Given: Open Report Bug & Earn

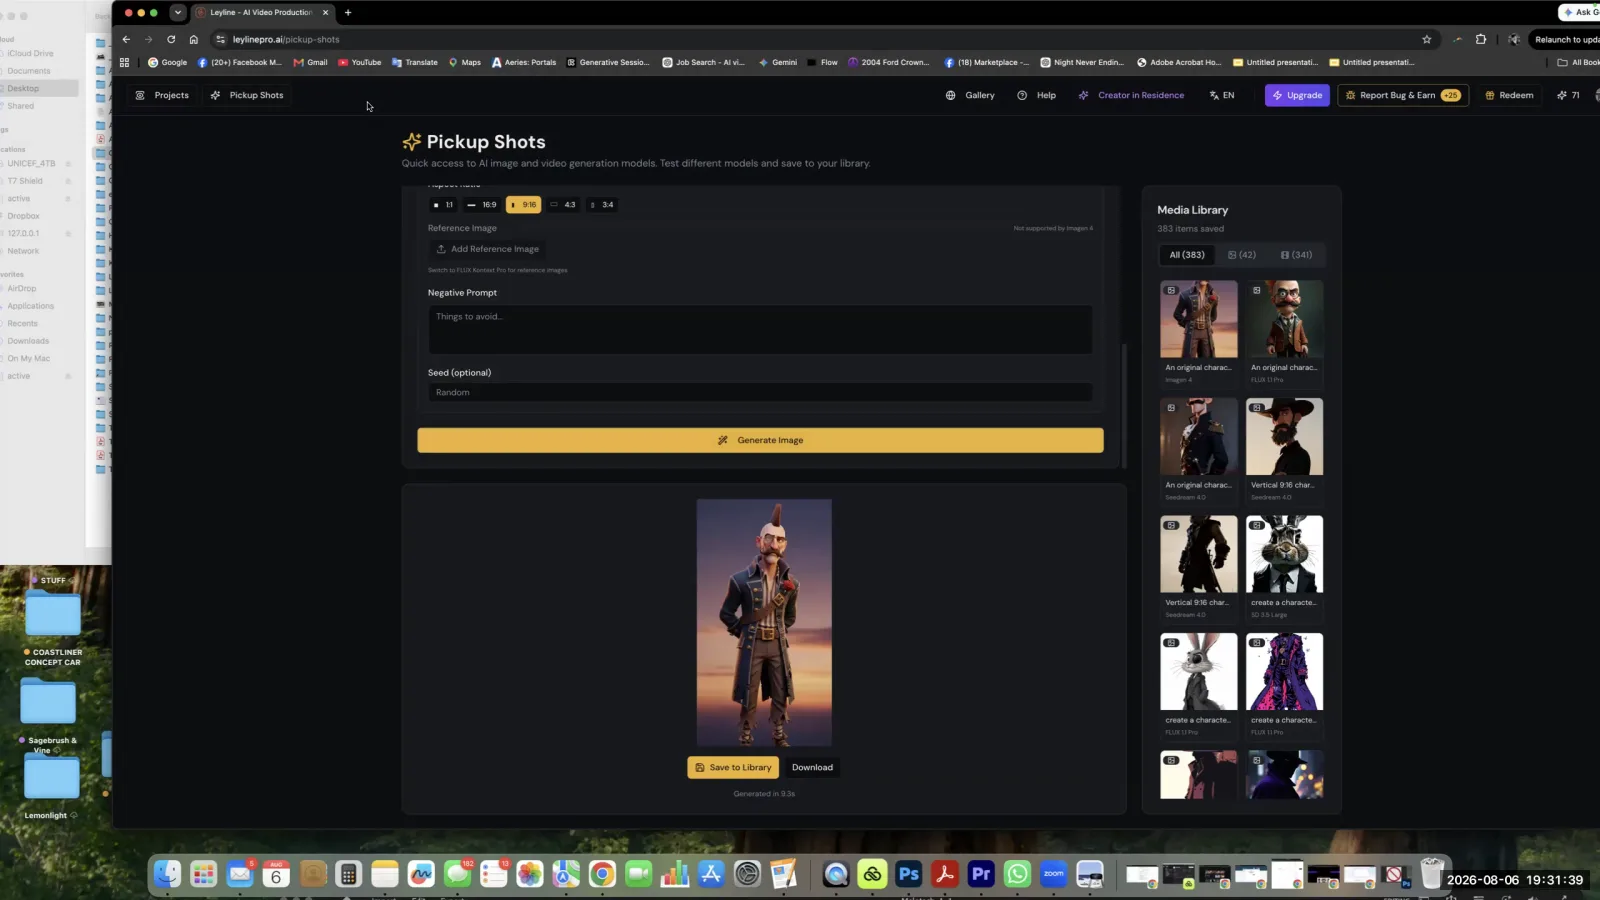Looking at the screenshot, I should [1403, 95].
